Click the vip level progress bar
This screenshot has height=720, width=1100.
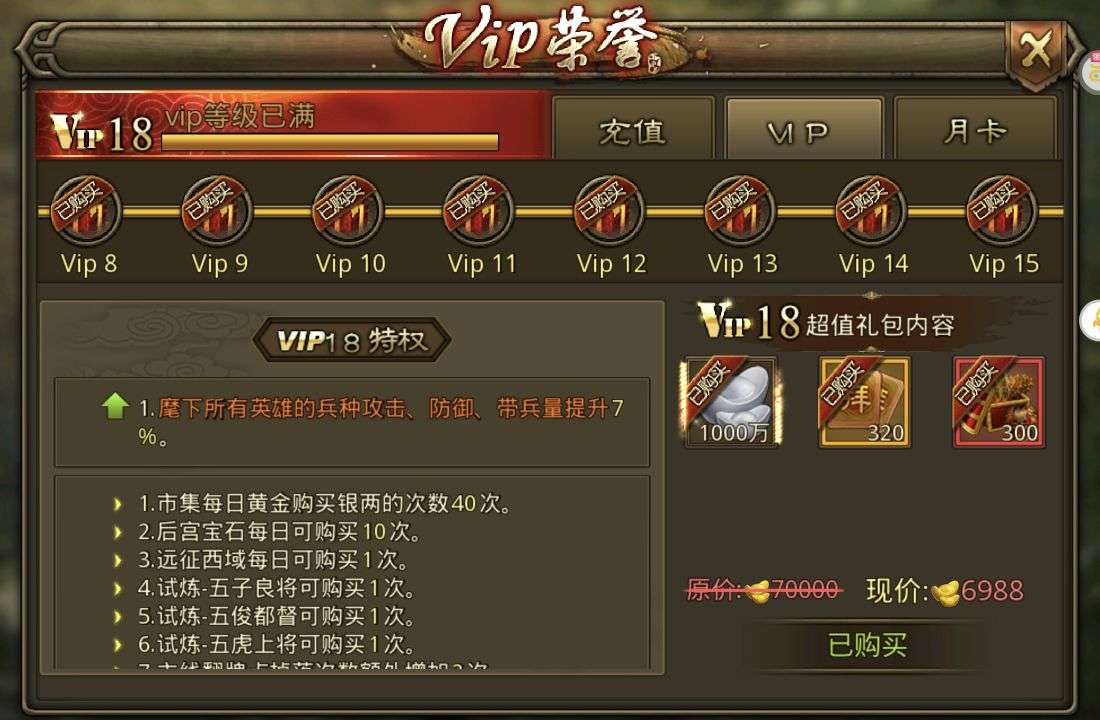coord(330,142)
